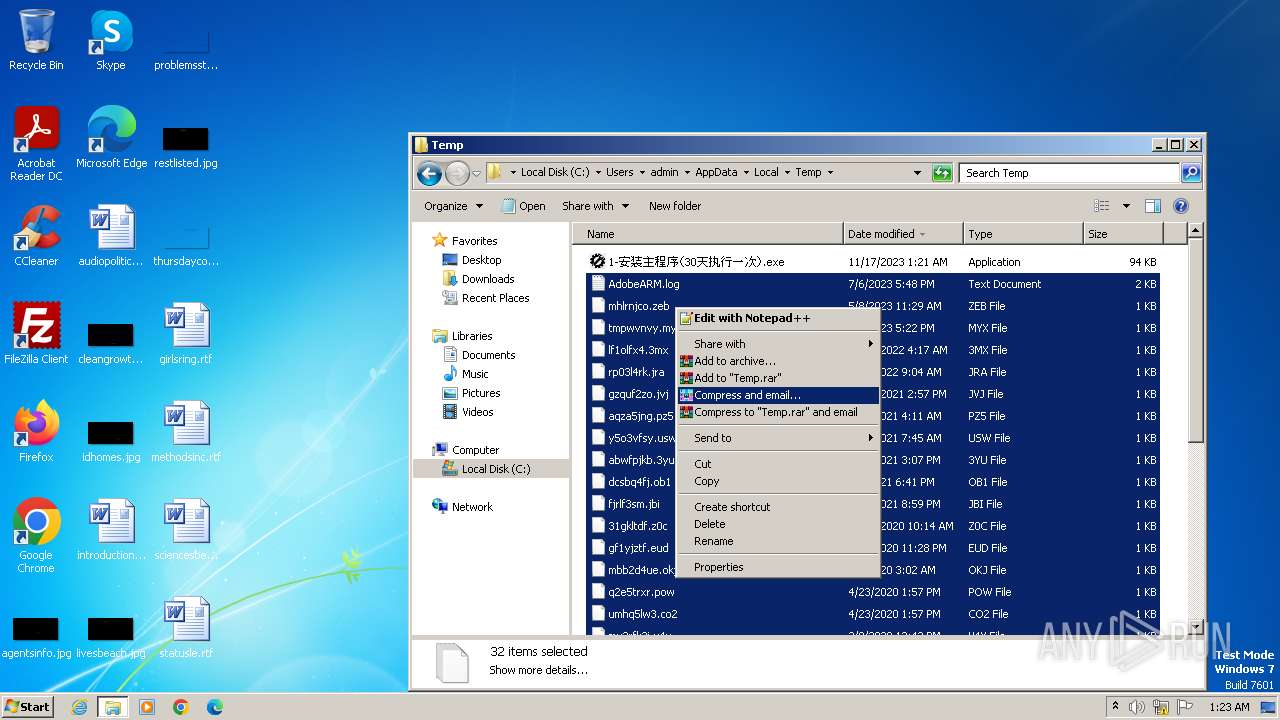Launch CCleaner desktop shortcut

[36, 236]
